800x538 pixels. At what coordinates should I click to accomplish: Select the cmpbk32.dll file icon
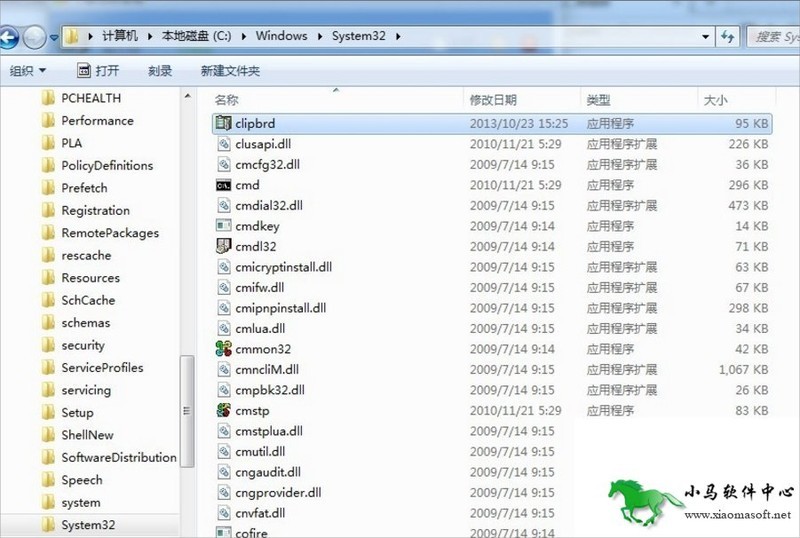(223, 390)
